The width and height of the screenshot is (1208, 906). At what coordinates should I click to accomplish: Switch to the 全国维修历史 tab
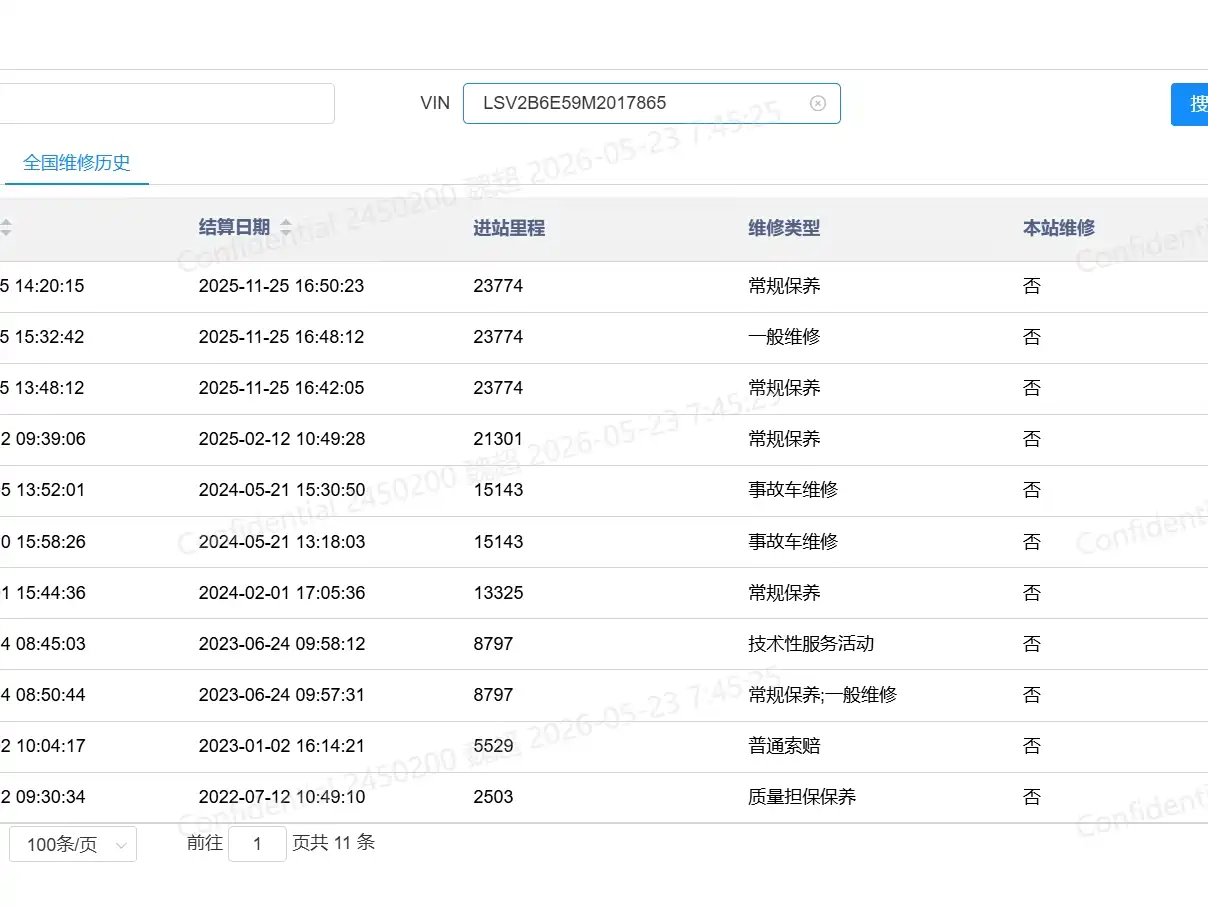click(x=77, y=162)
